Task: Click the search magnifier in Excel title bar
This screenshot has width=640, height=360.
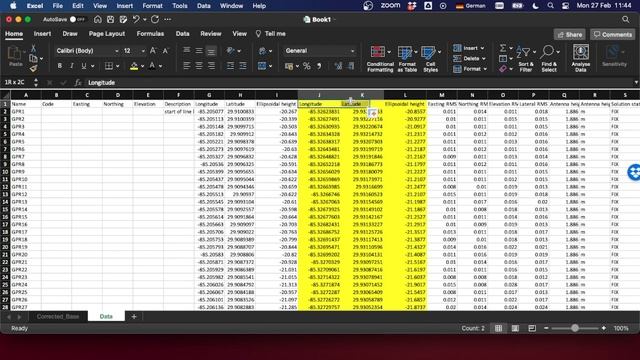Action: (625, 19)
